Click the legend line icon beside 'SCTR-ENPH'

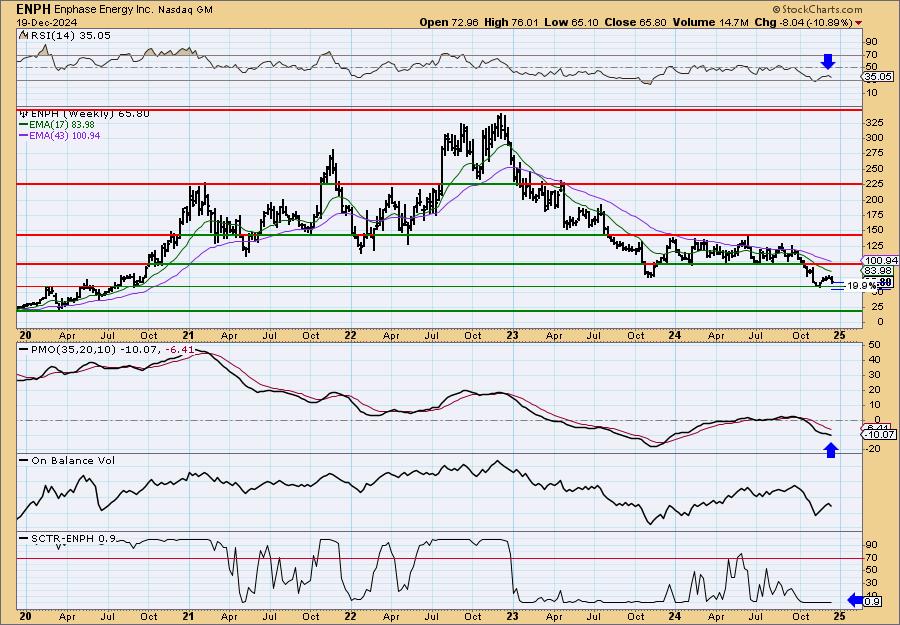tap(24, 538)
